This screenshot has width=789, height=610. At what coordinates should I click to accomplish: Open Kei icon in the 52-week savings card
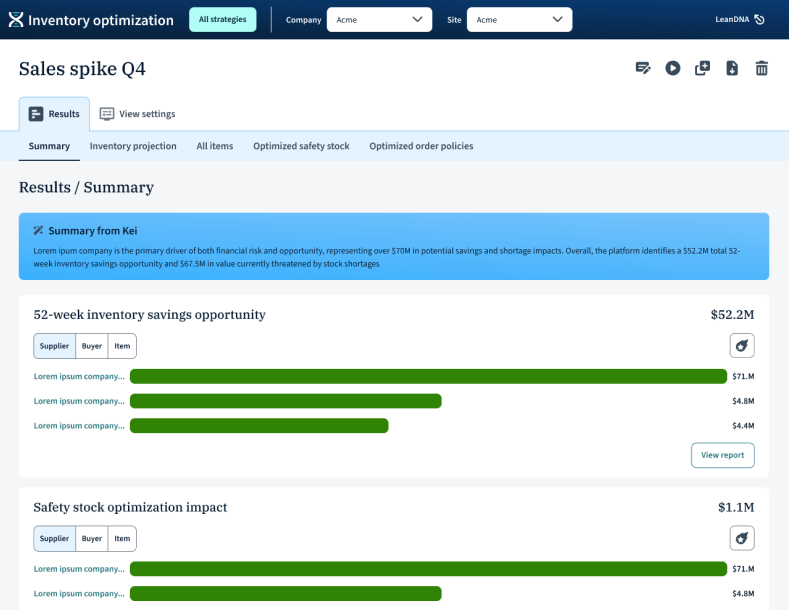pyautogui.click(x=742, y=346)
